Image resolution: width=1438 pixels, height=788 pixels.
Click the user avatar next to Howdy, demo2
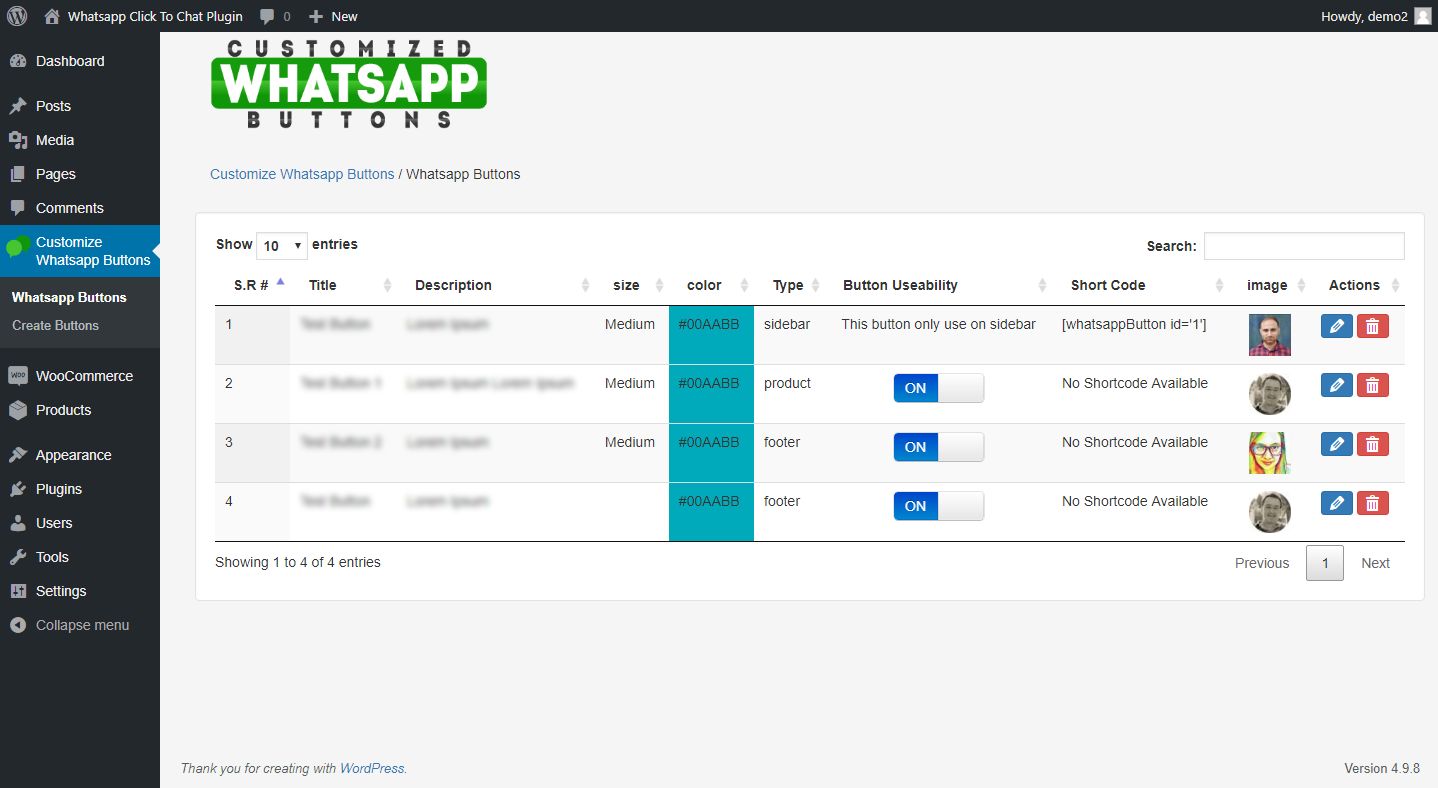[1422, 16]
